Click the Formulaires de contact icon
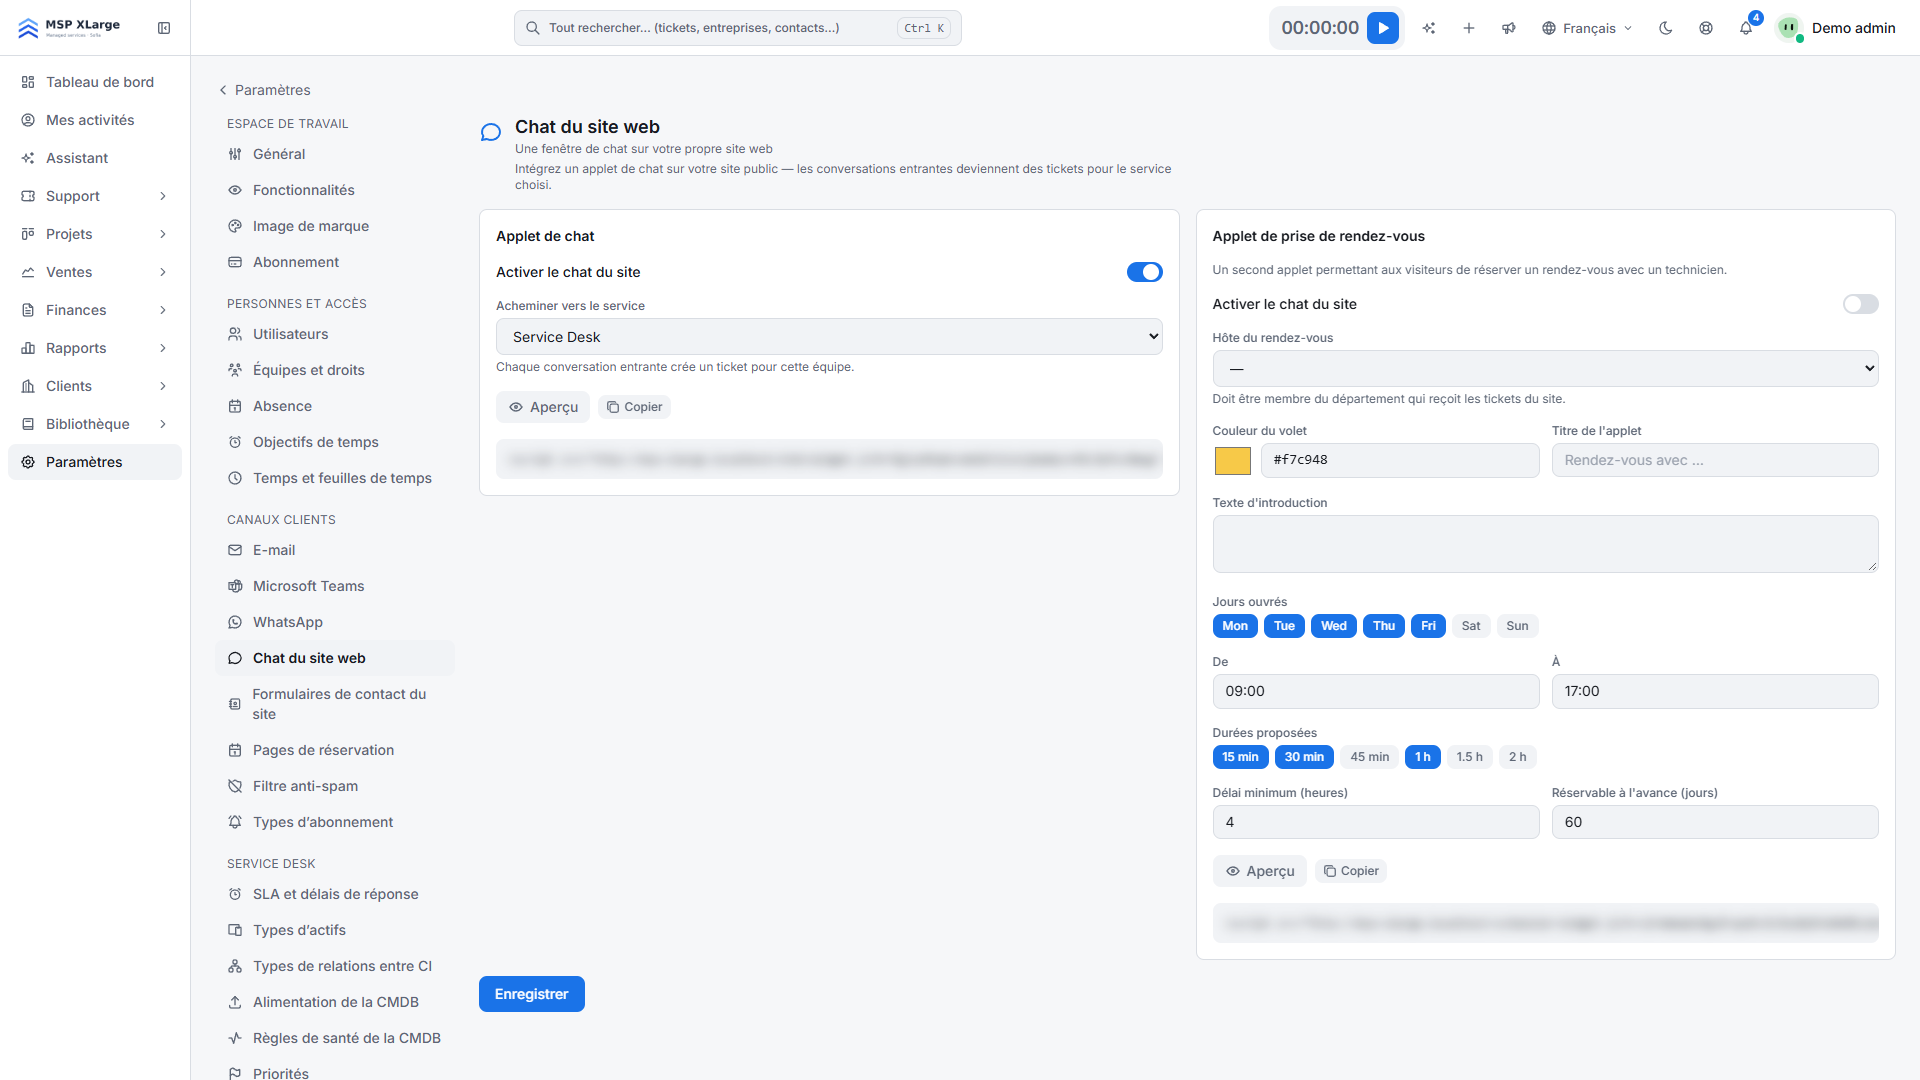The width and height of the screenshot is (1920, 1080). tap(235, 704)
